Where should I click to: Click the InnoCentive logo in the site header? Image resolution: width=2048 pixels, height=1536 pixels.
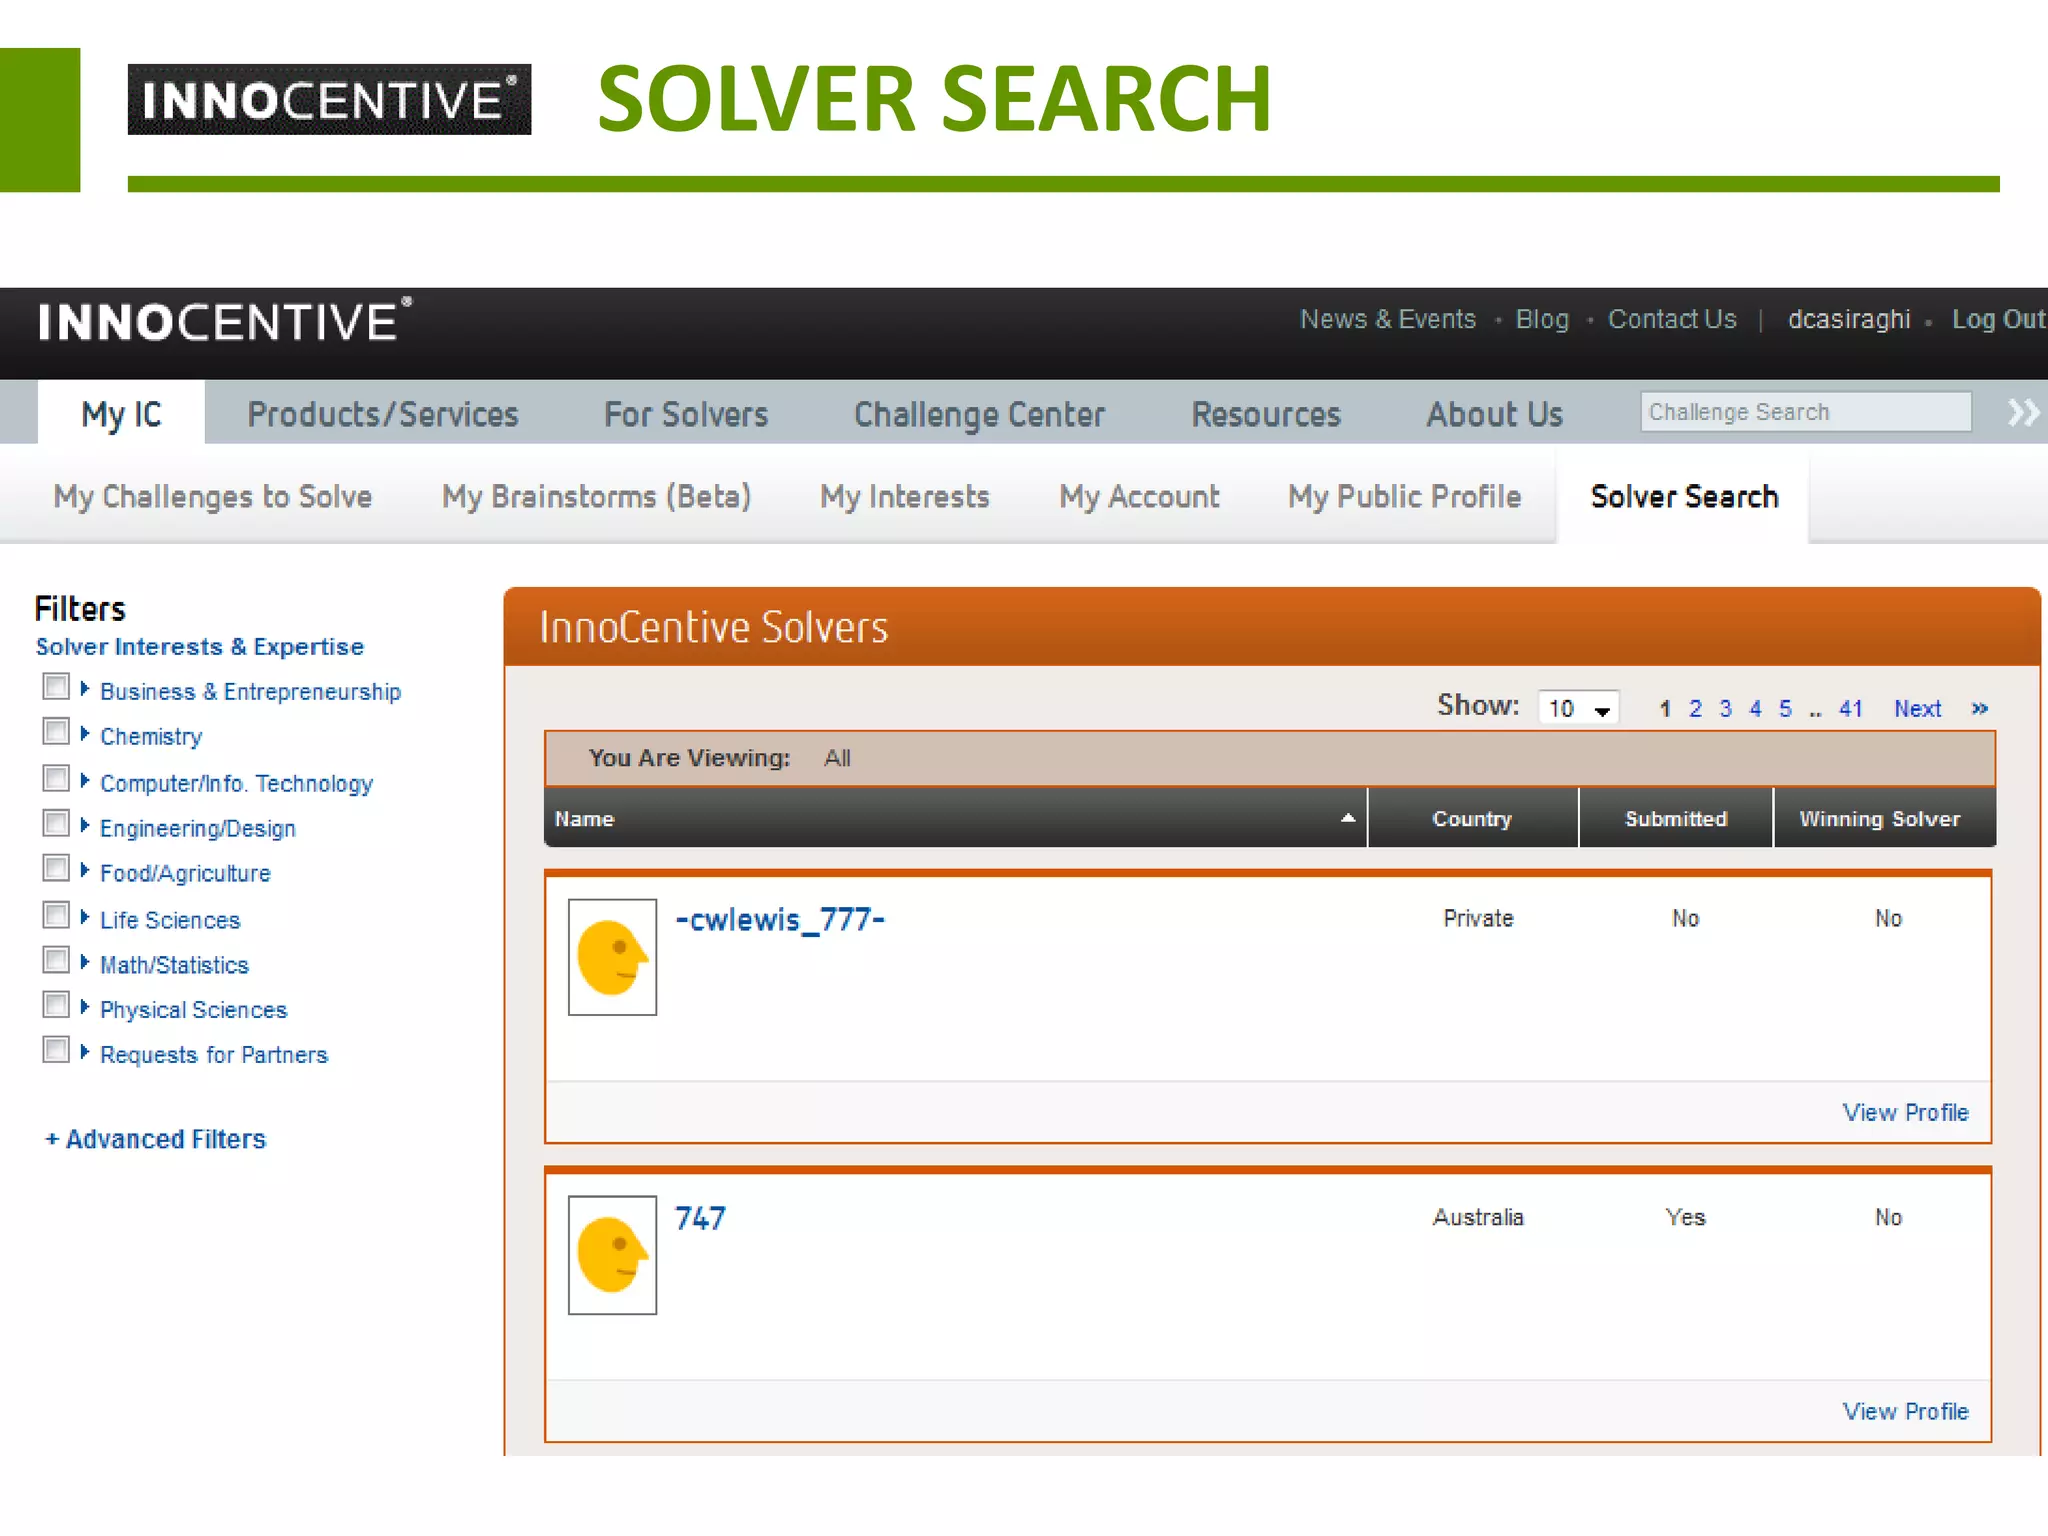[x=225, y=322]
